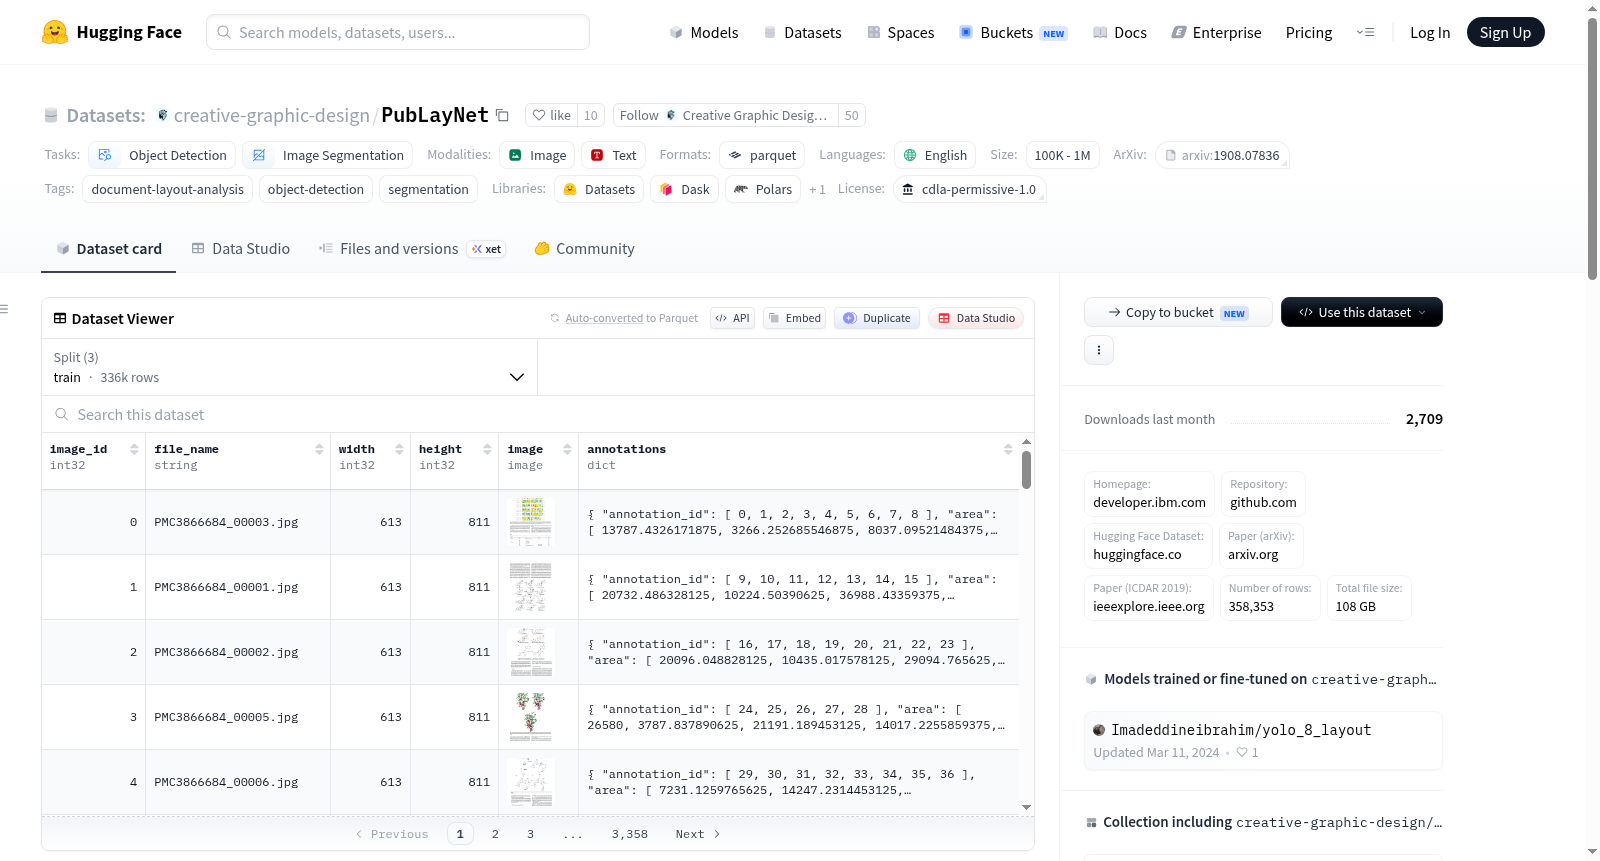Sort the file_name column
The width and height of the screenshot is (1600, 861).
pyautogui.click(x=319, y=449)
